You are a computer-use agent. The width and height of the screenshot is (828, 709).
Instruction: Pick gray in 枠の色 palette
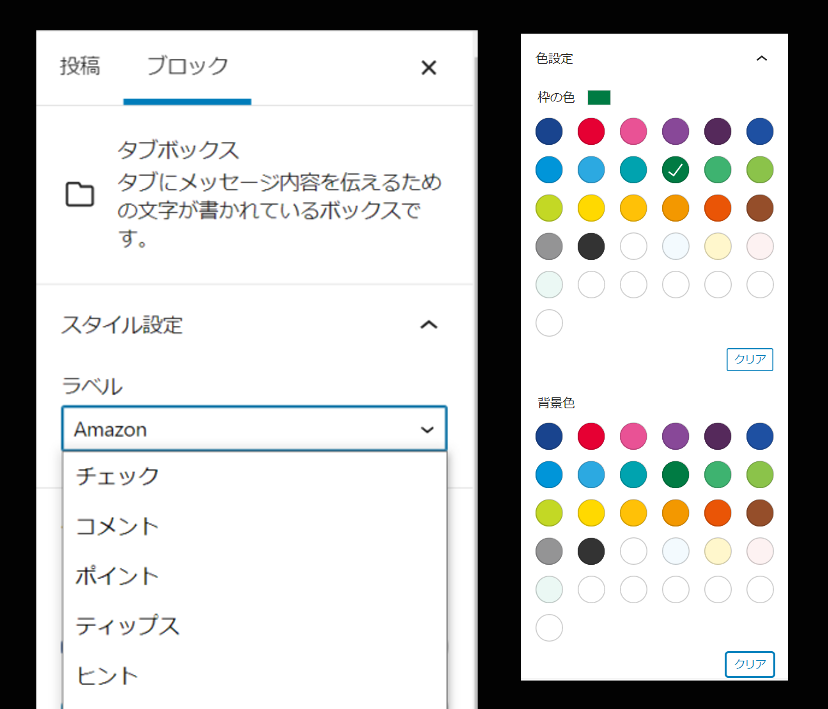click(x=549, y=247)
